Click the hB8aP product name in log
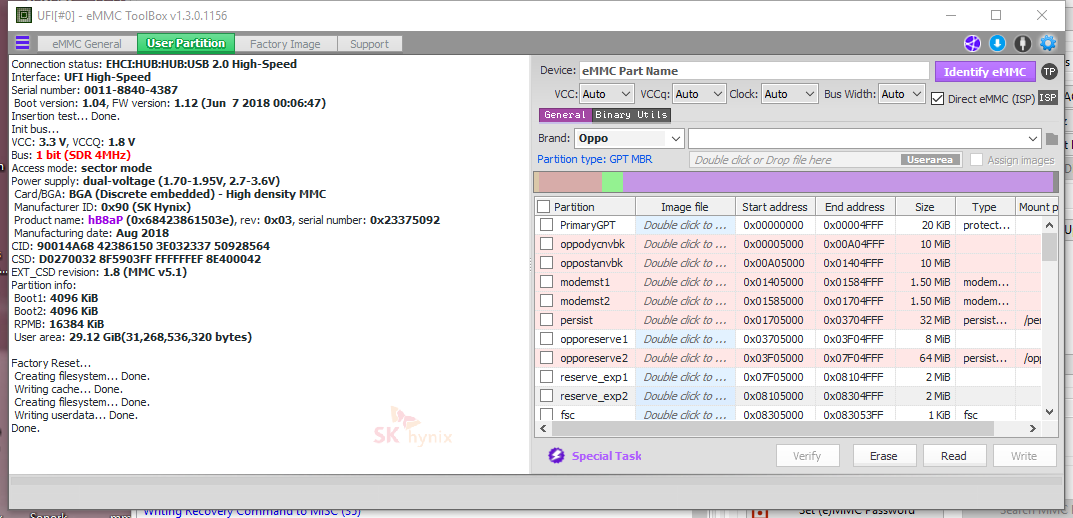The width and height of the screenshot is (1073, 518). tap(105, 220)
